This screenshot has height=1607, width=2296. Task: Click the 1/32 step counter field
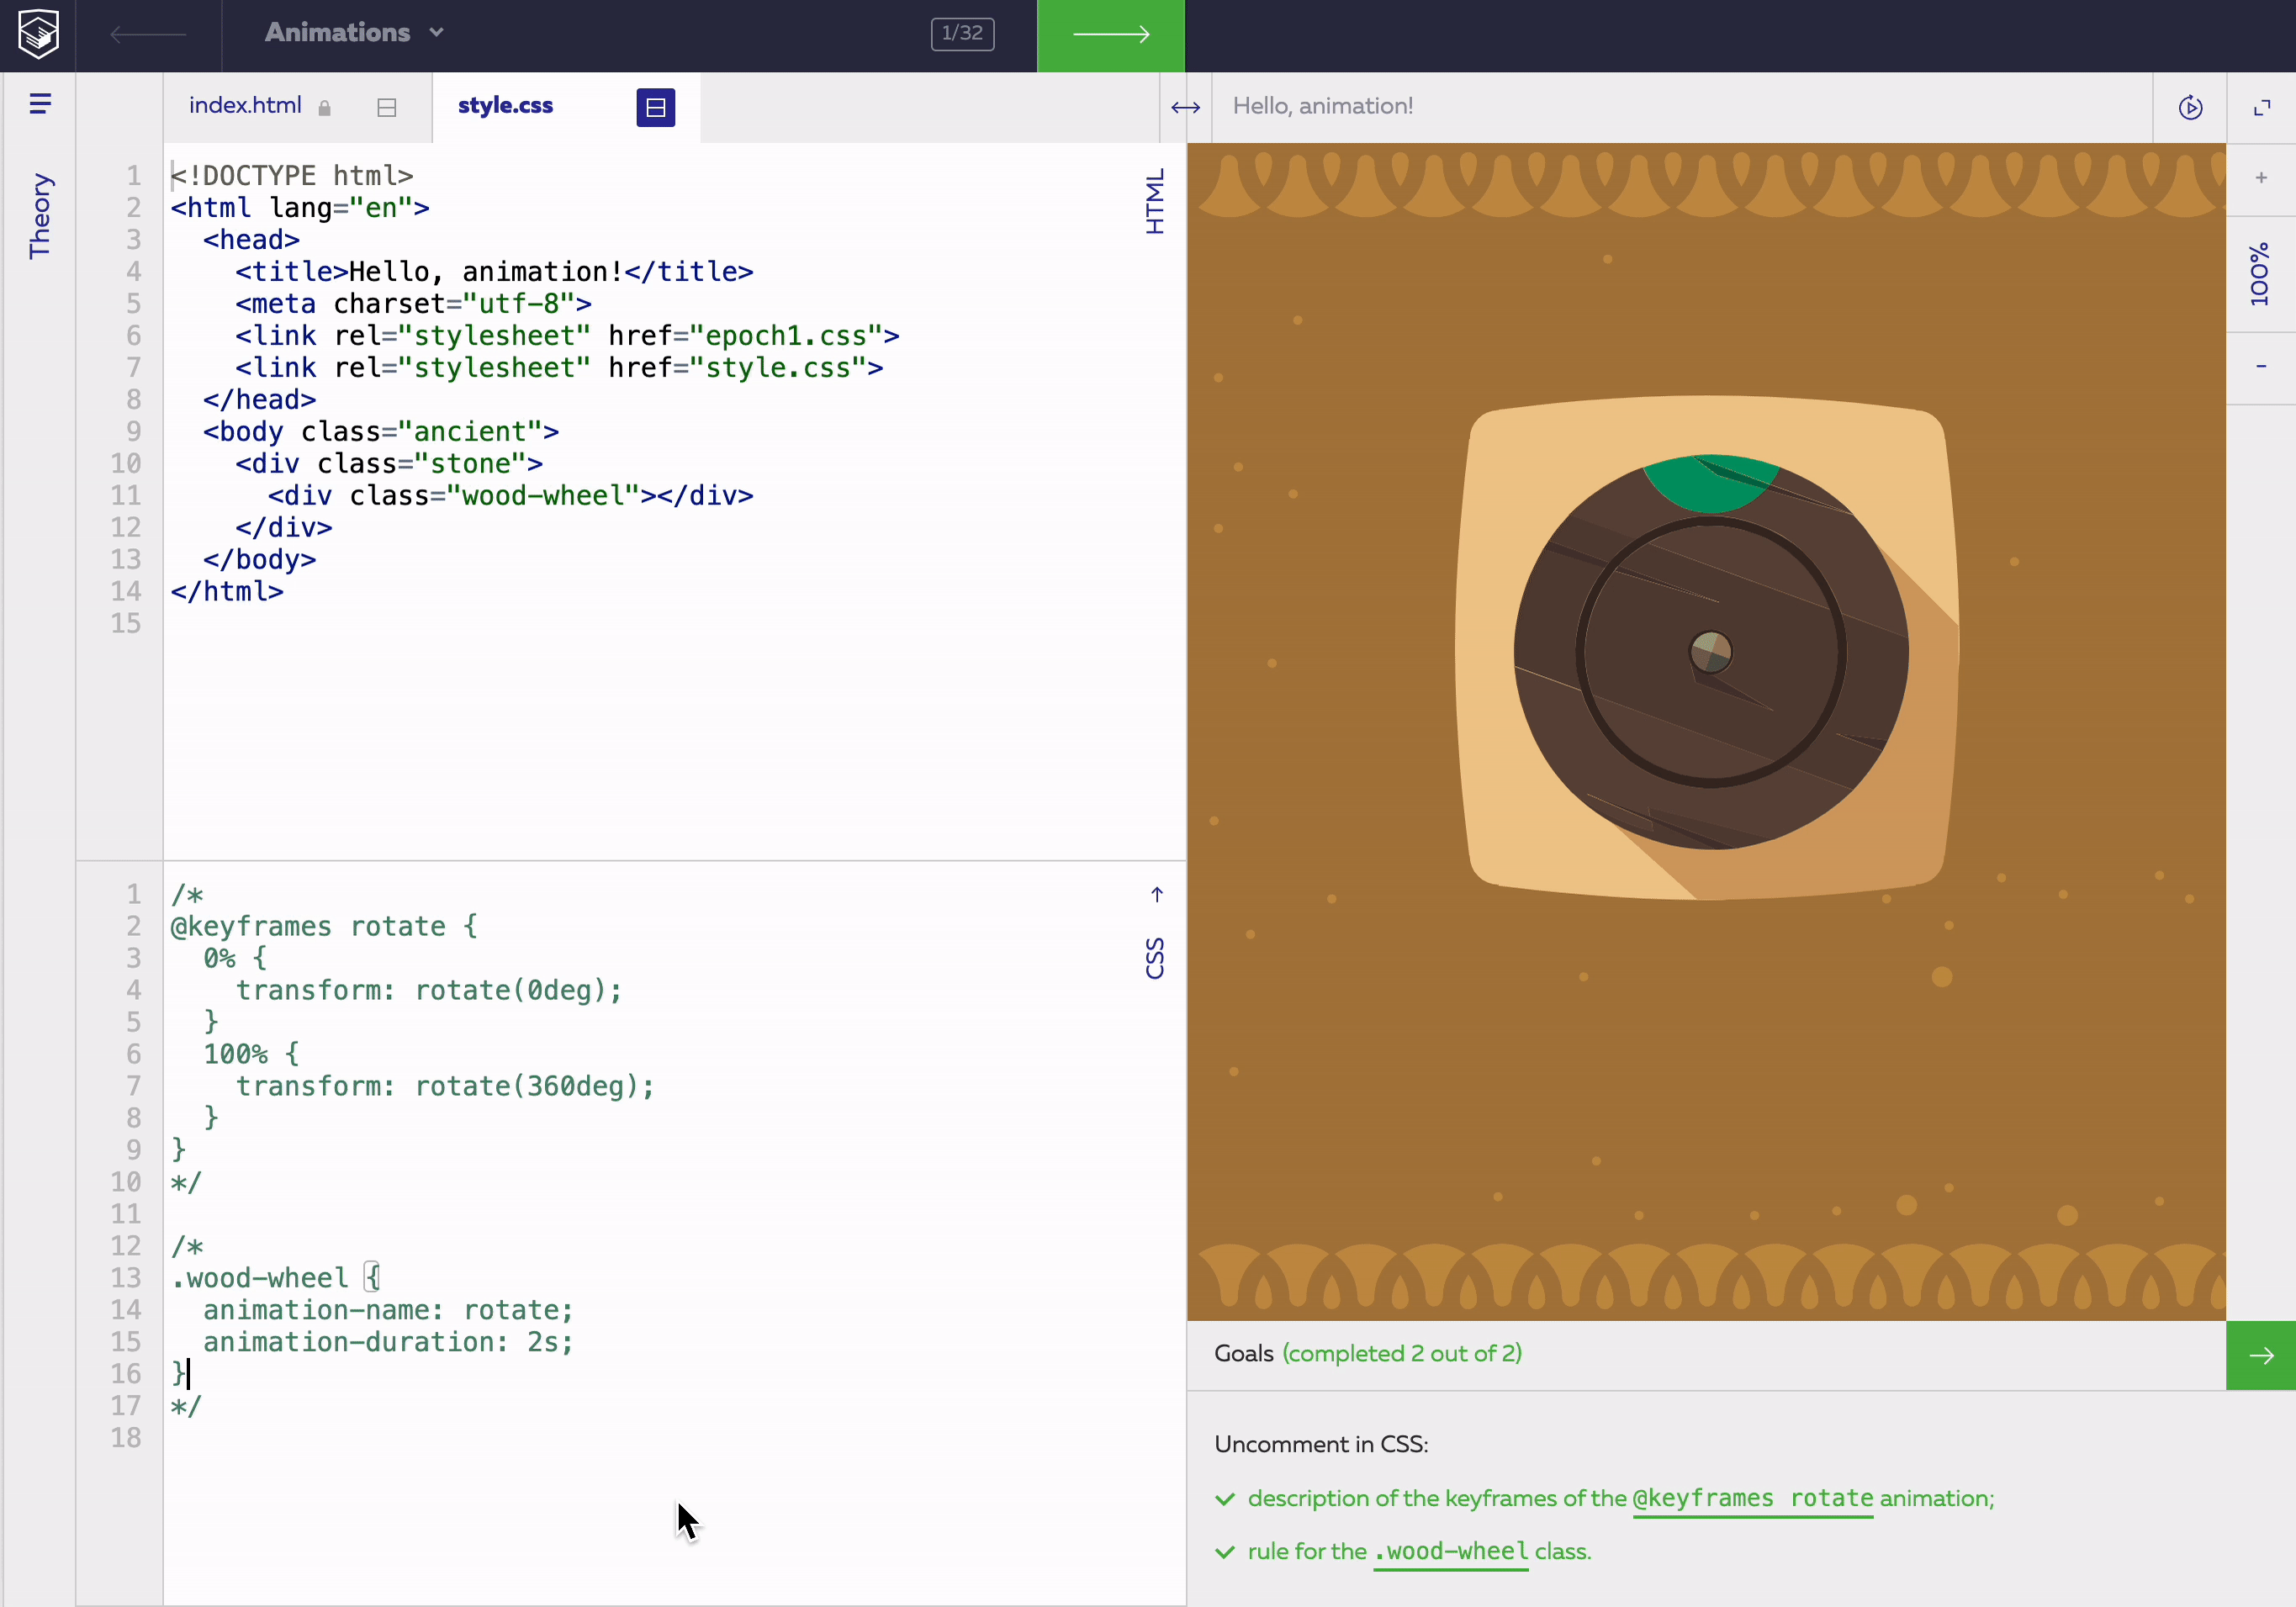coord(961,33)
